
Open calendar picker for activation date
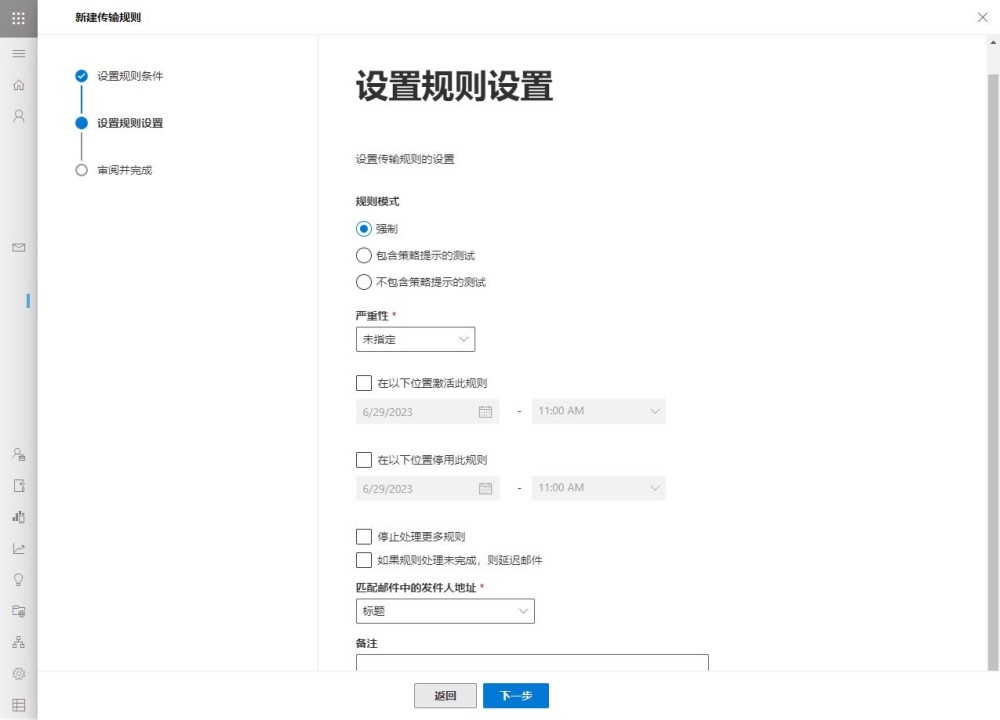click(485, 412)
